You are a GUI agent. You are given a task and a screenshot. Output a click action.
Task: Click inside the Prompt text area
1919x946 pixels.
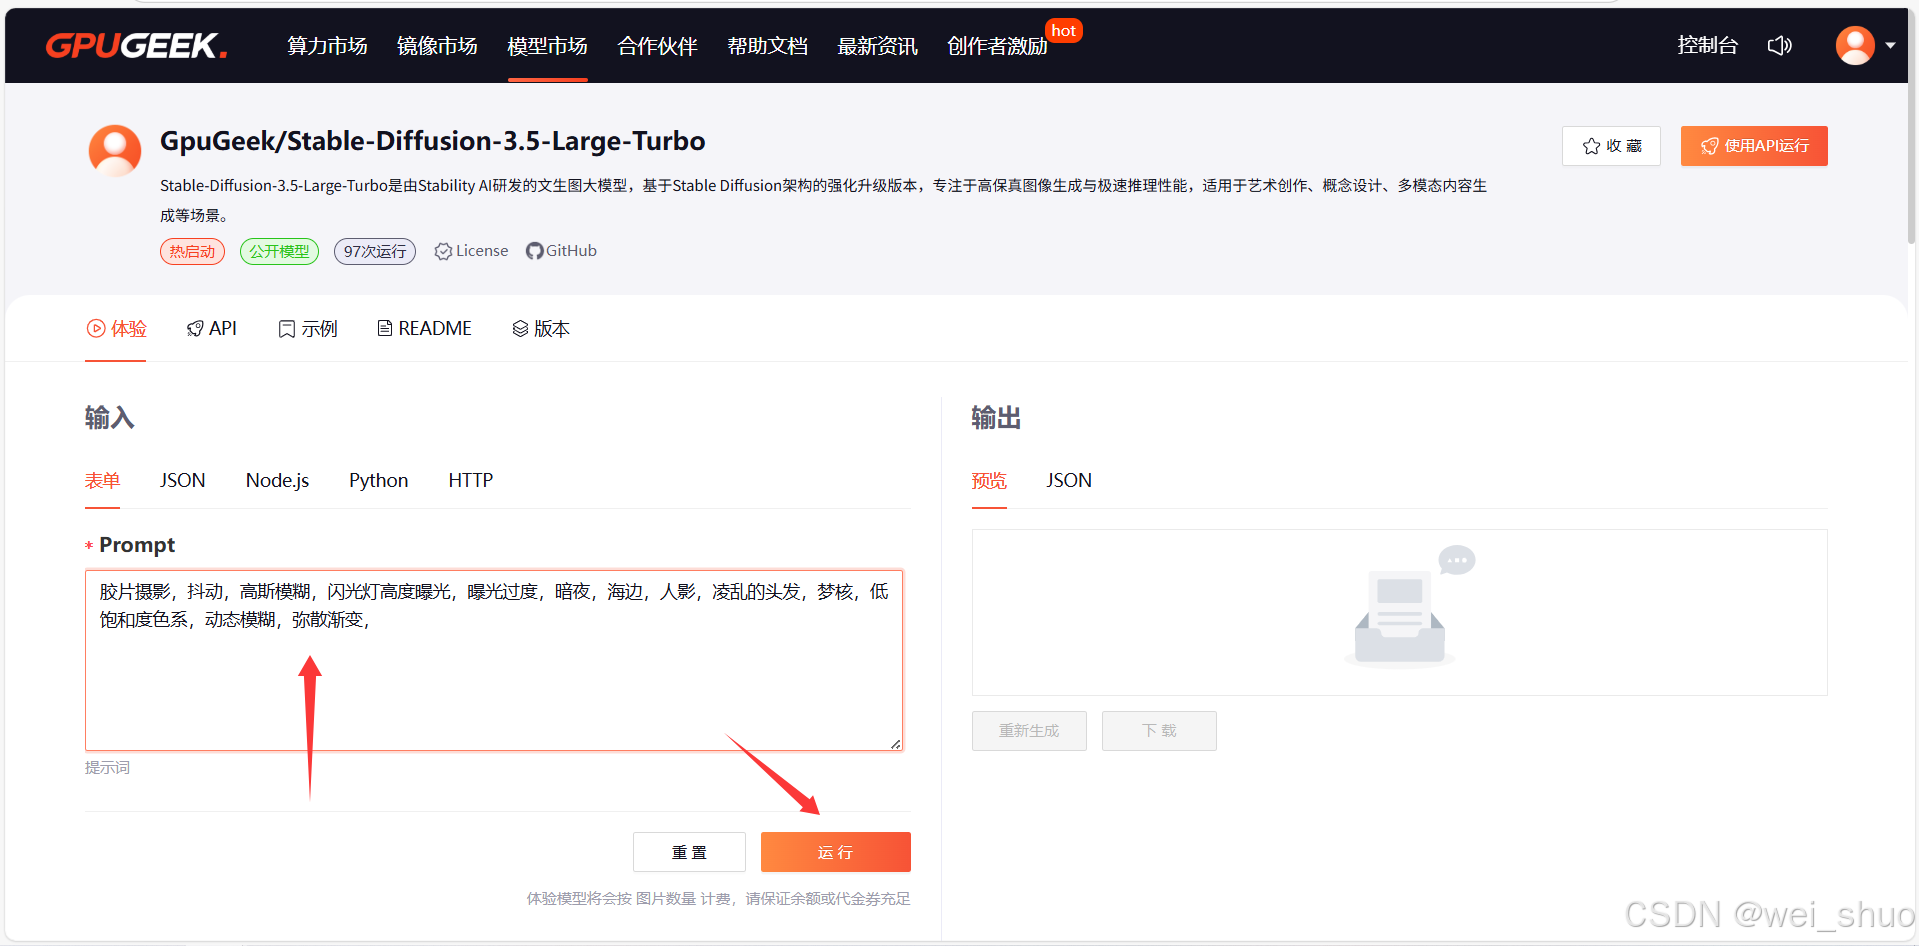(x=494, y=660)
